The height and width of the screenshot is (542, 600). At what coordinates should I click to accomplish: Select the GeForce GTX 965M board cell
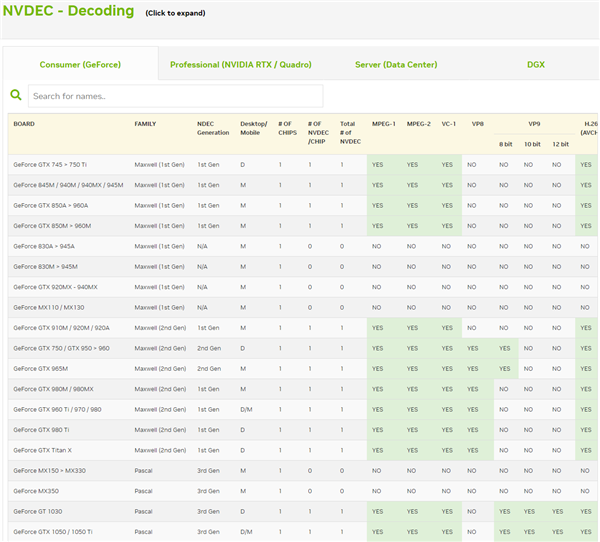coord(40,368)
